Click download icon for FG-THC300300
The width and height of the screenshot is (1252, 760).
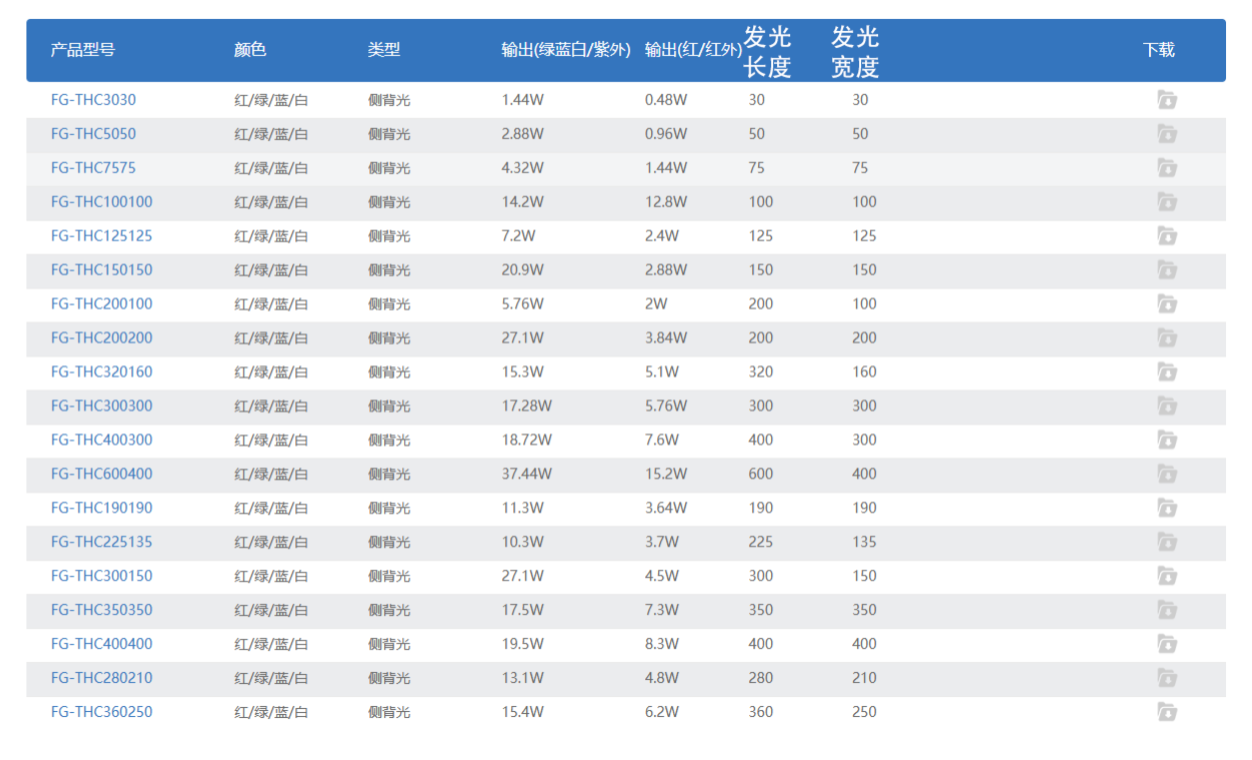pyautogui.click(x=1167, y=406)
